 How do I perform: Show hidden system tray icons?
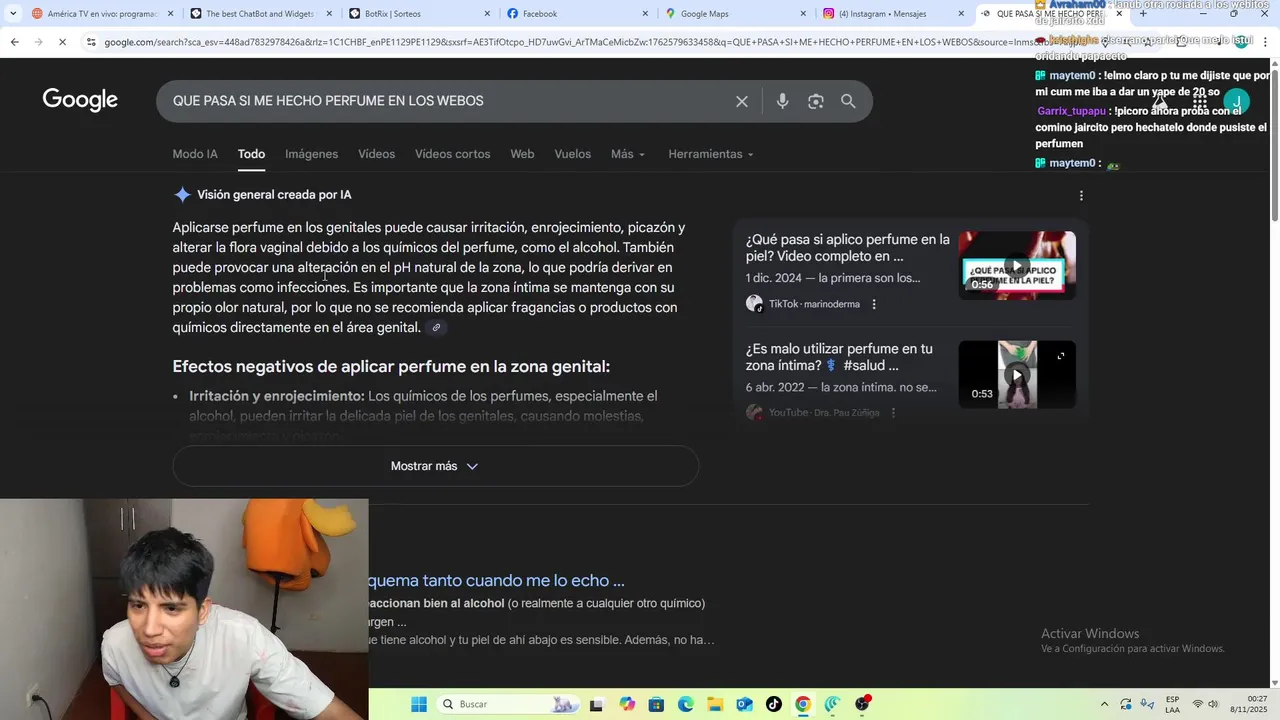pos(1104,704)
